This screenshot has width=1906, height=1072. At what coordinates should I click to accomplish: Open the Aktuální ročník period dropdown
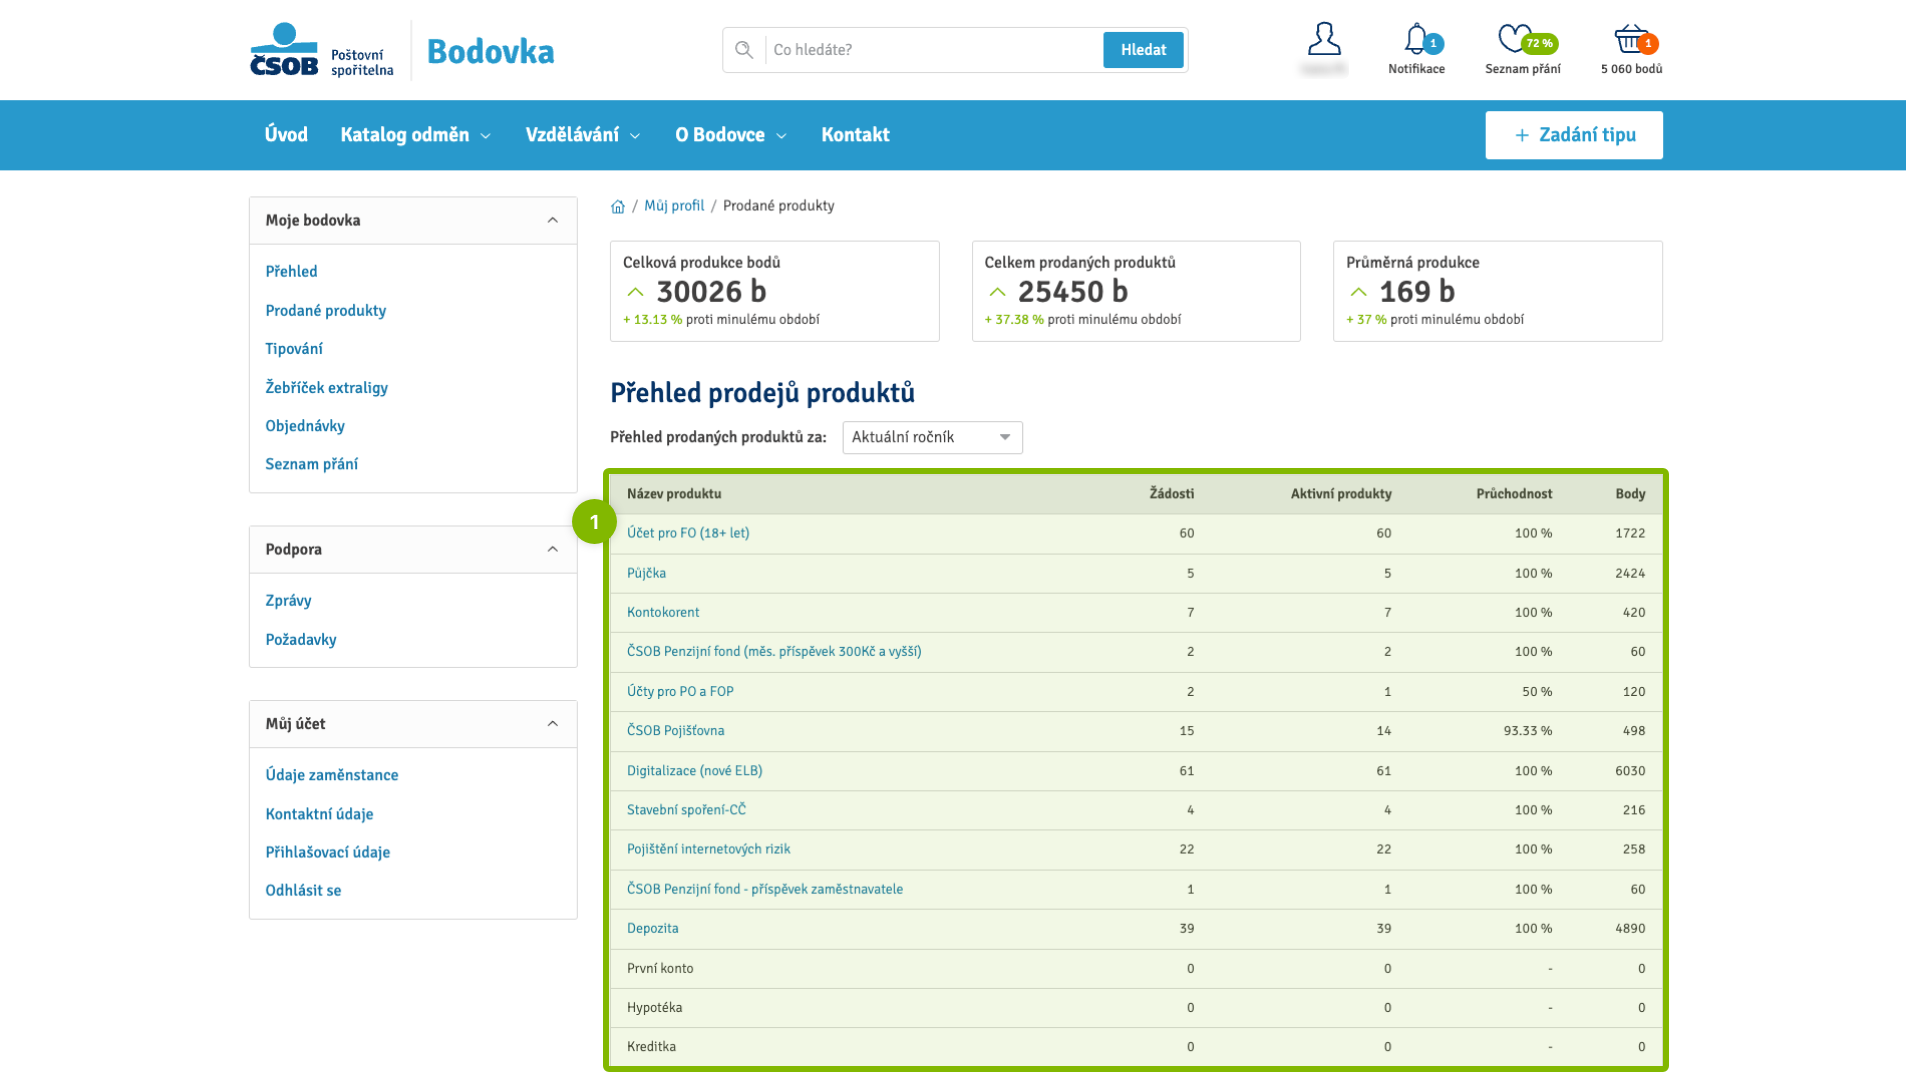[932, 437]
